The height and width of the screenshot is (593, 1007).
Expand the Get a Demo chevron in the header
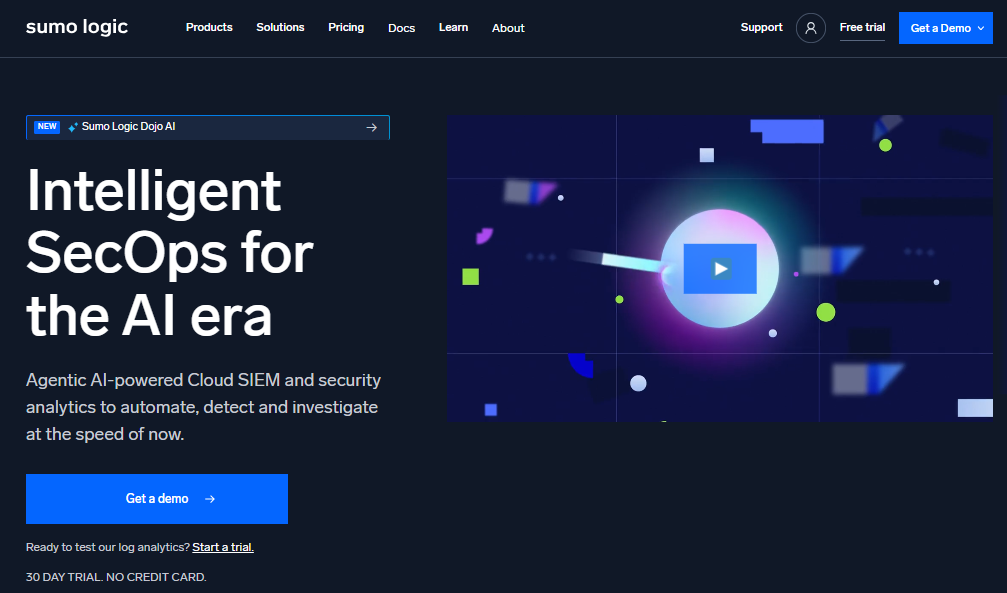point(980,29)
